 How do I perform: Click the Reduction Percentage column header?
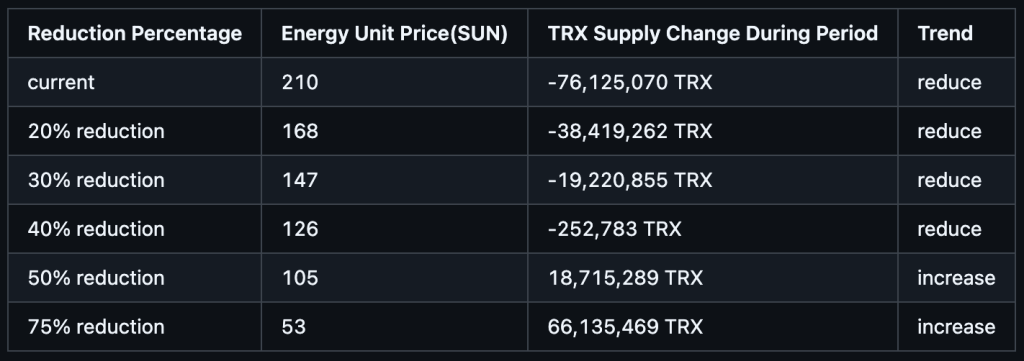tap(135, 33)
